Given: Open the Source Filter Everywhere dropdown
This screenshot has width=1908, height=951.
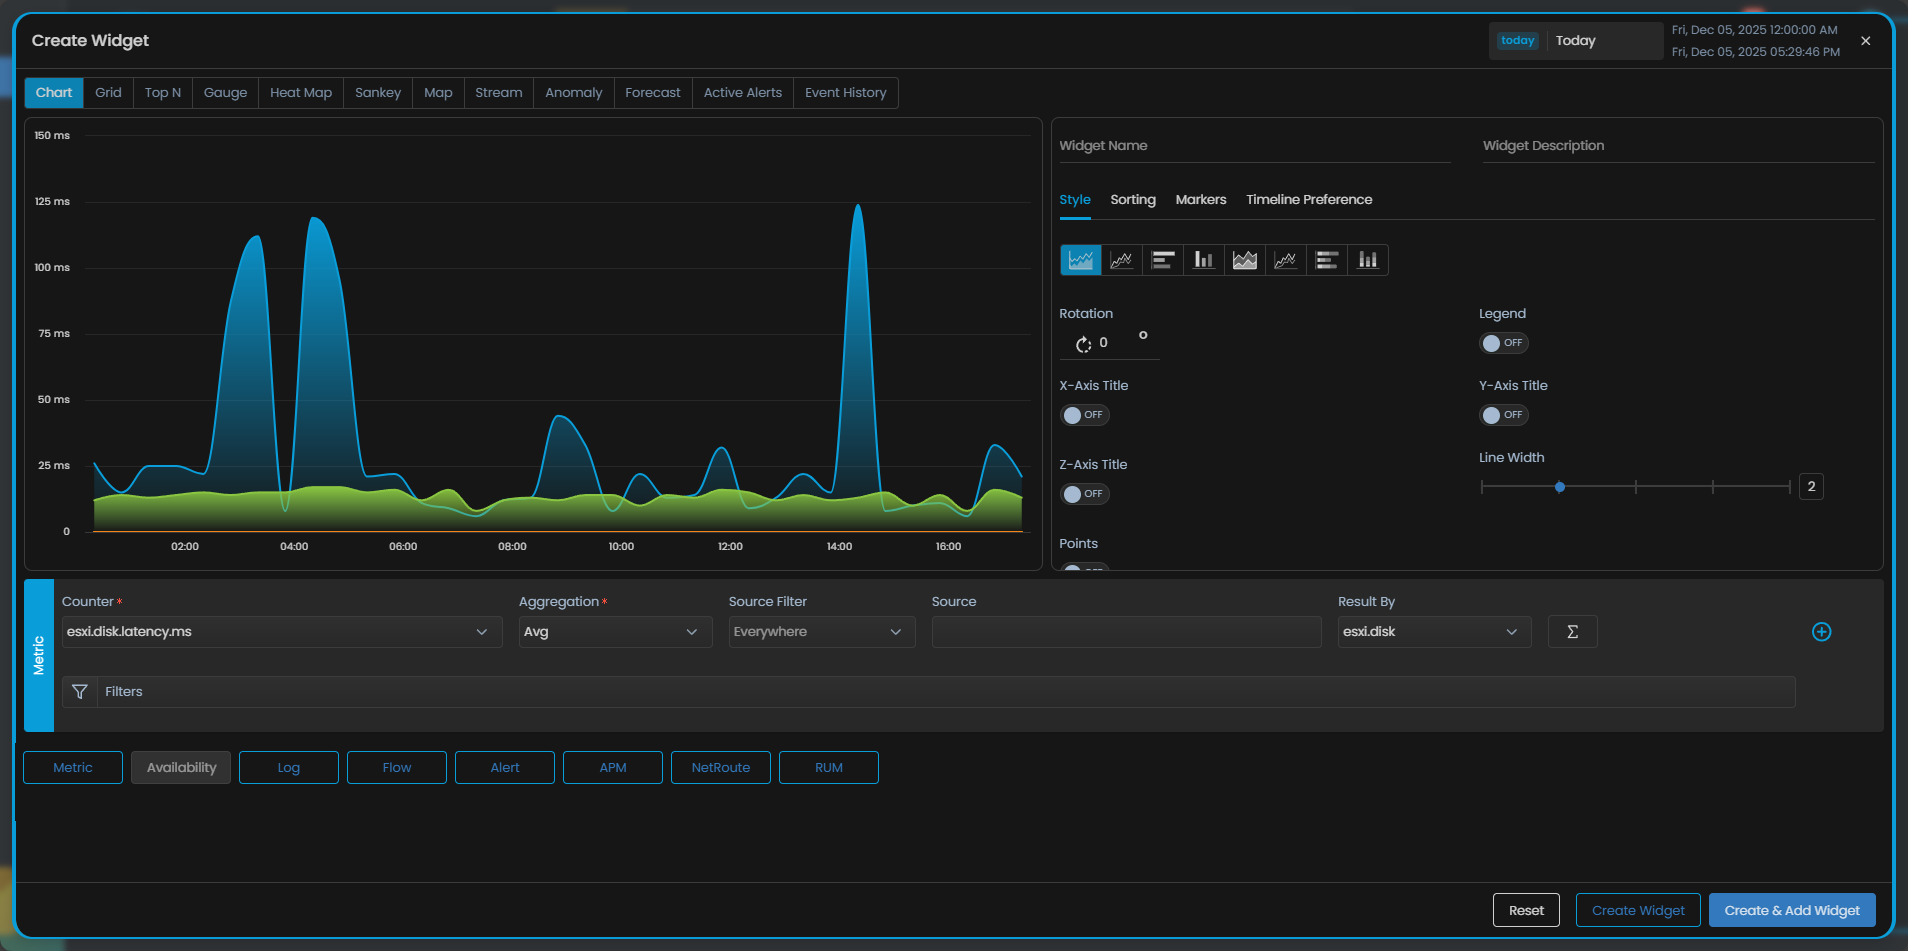Looking at the screenshot, I should click(821, 632).
